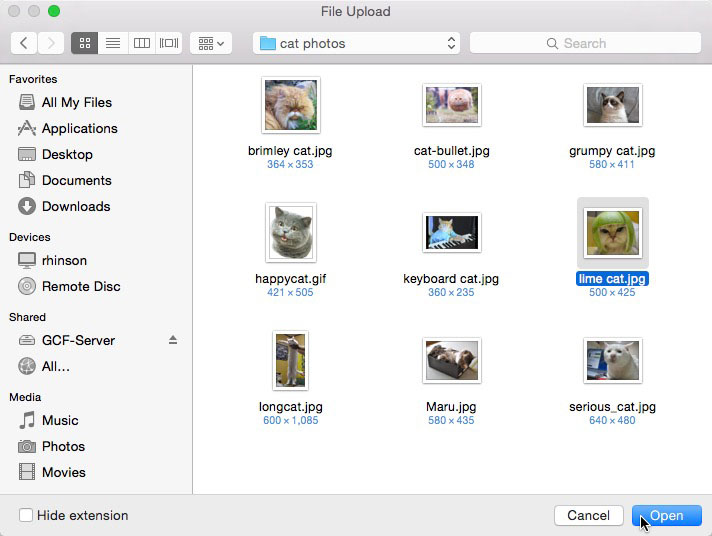
Task: Switch to list view mode
Action: pos(113,43)
